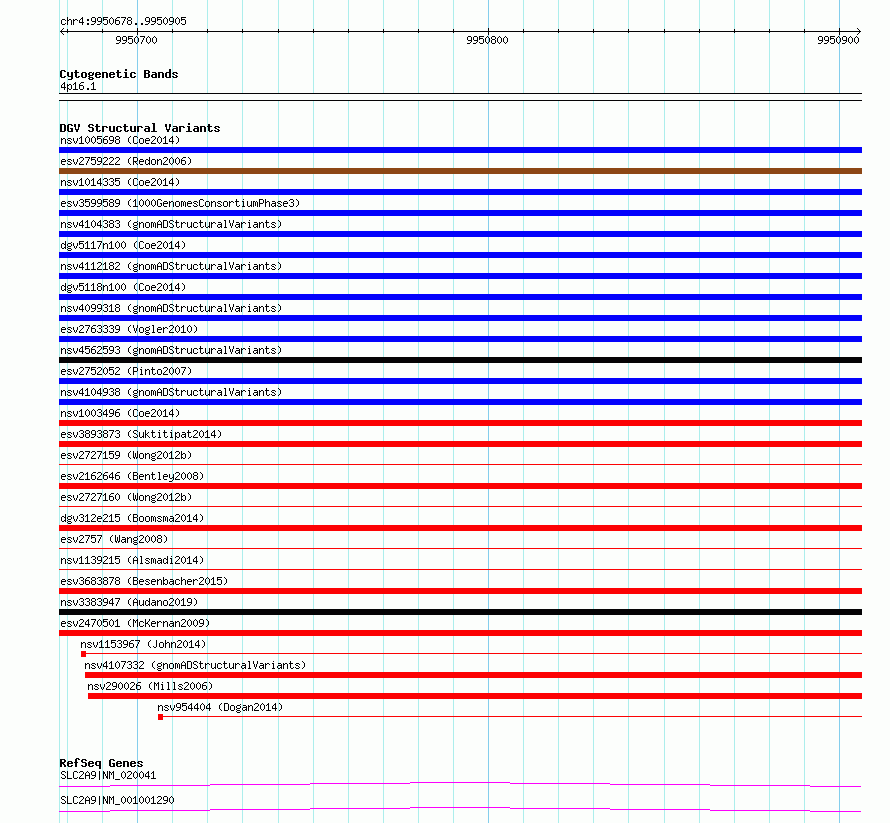Click the nsv290026 (Mills2006) red bar
Image resolution: width=890 pixels, height=823 pixels.
click(475, 696)
